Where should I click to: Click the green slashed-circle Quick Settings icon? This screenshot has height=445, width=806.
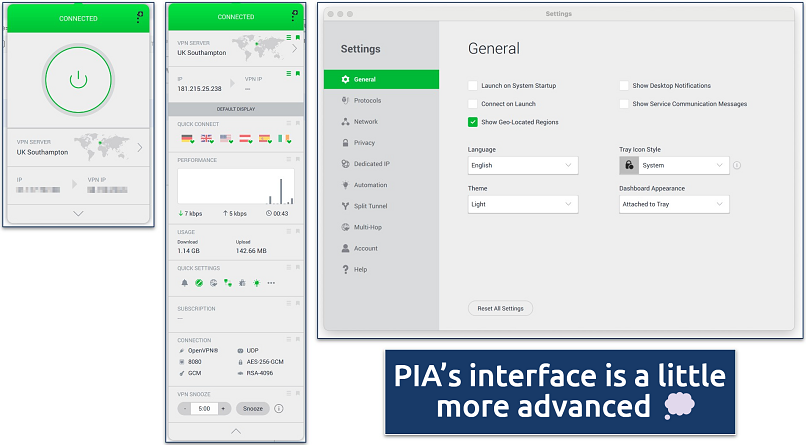[199, 283]
